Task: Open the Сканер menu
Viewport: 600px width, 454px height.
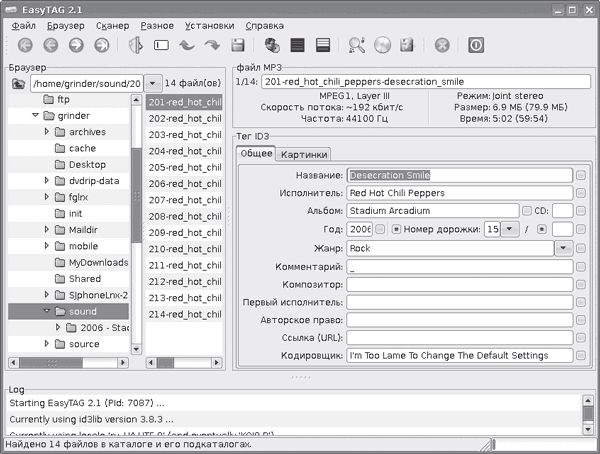Action: 111,23
